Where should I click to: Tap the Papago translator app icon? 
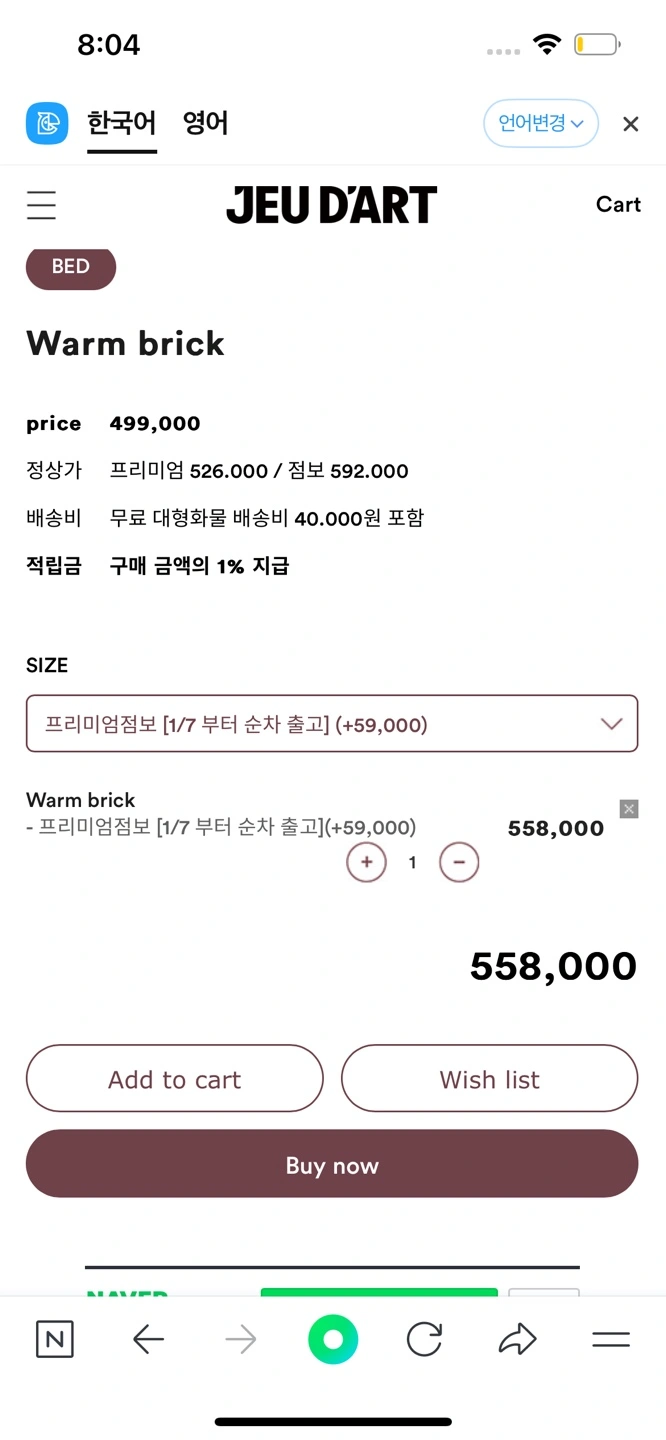pos(47,124)
